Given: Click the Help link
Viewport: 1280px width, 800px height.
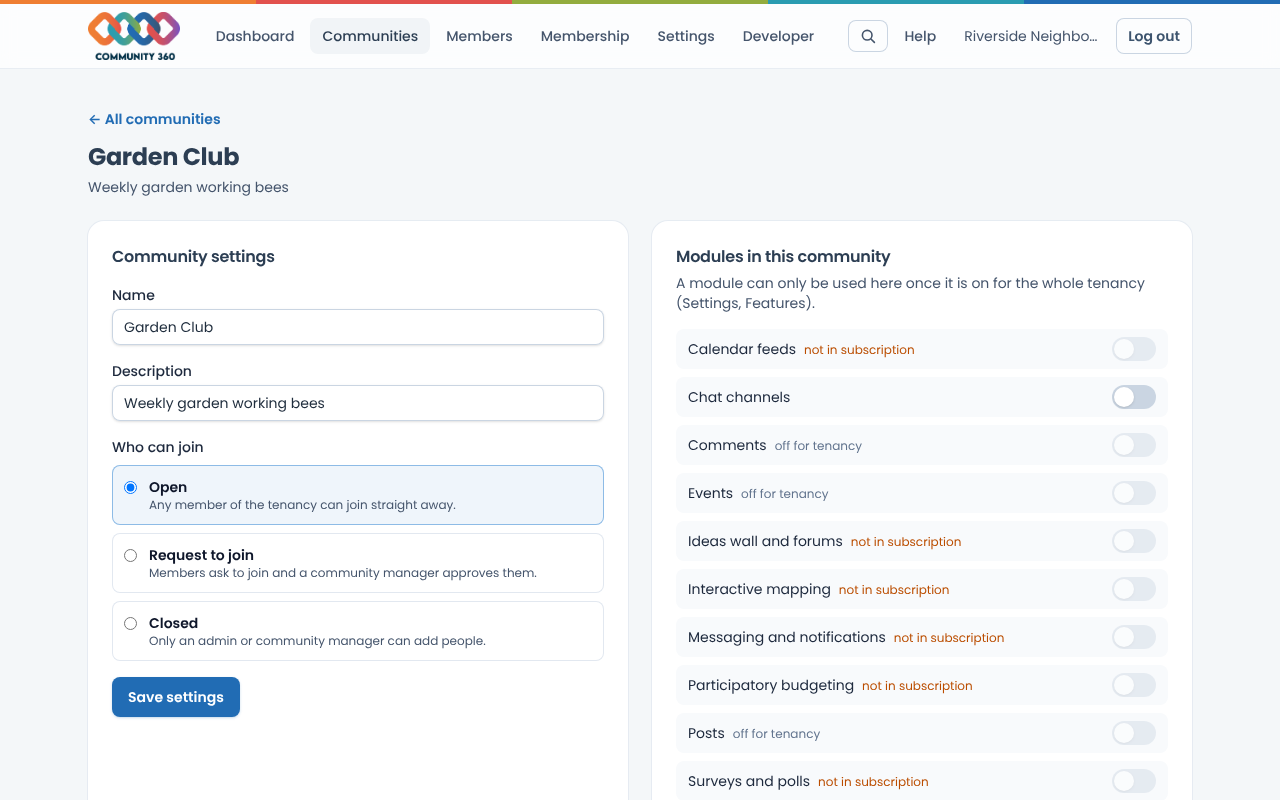Looking at the screenshot, I should click(x=920, y=36).
